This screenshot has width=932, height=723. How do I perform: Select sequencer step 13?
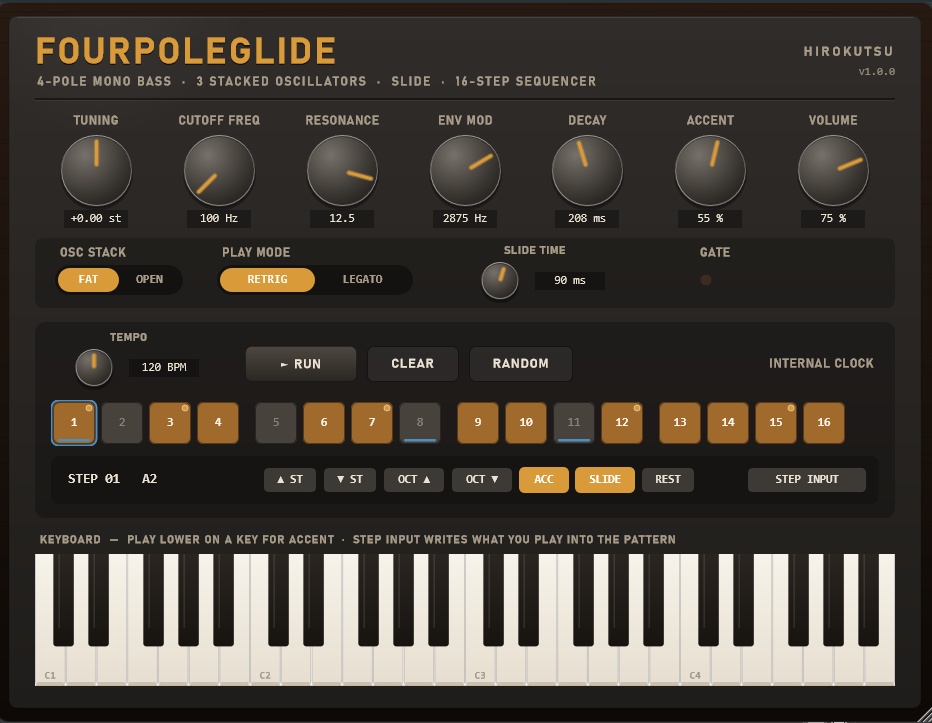click(x=680, y=423)
